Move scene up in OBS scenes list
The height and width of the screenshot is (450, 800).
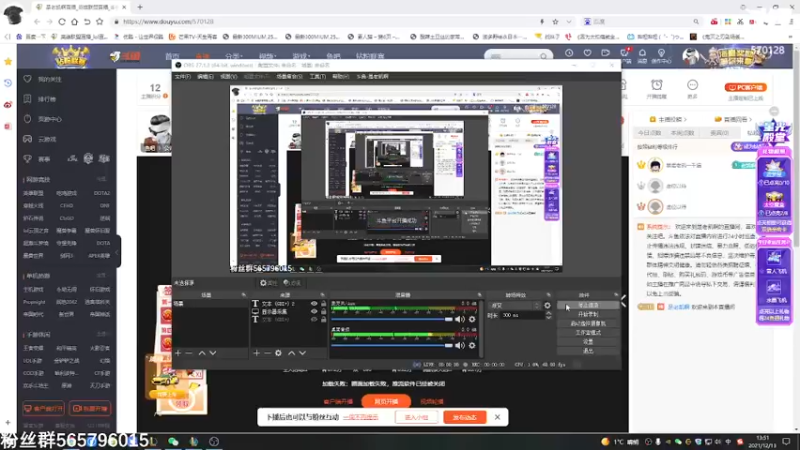[202, 353]
